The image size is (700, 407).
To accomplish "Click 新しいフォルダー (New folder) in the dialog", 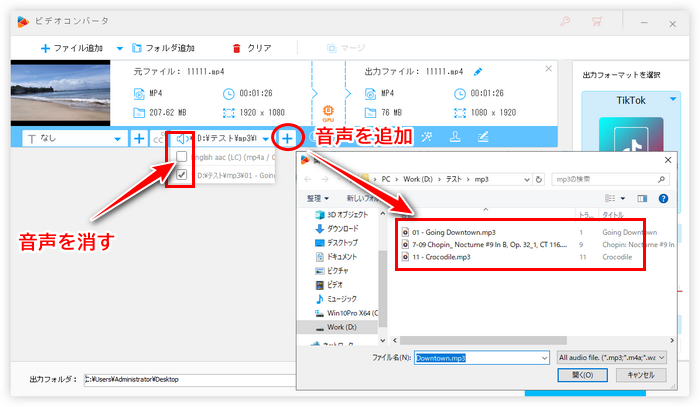I will click(x=364, y=198).
